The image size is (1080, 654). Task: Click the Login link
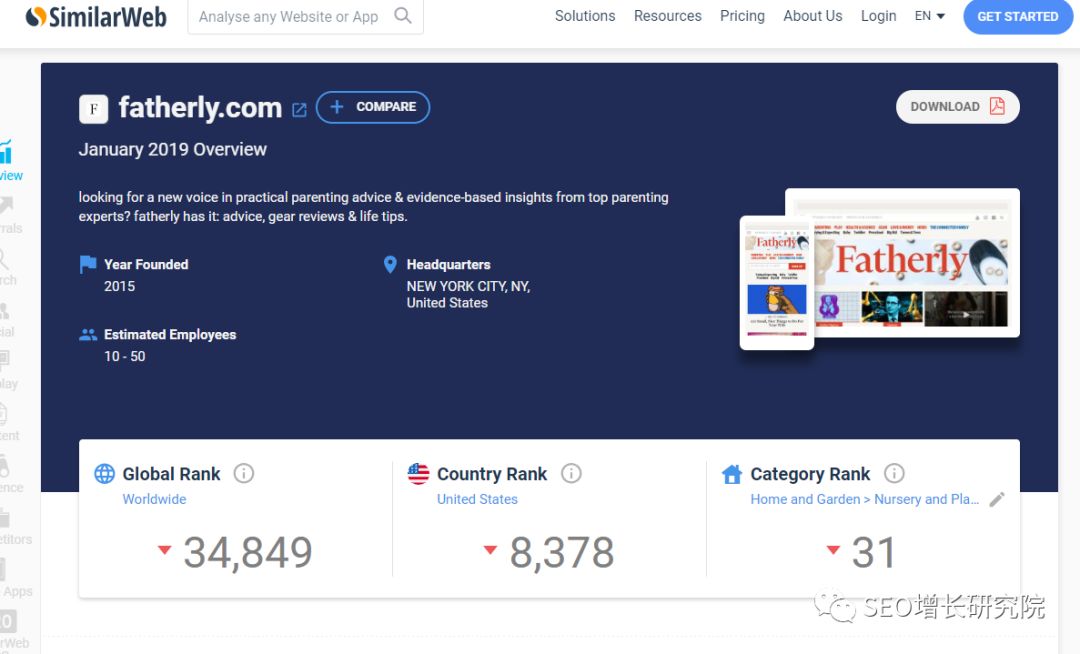click(878, 16)
